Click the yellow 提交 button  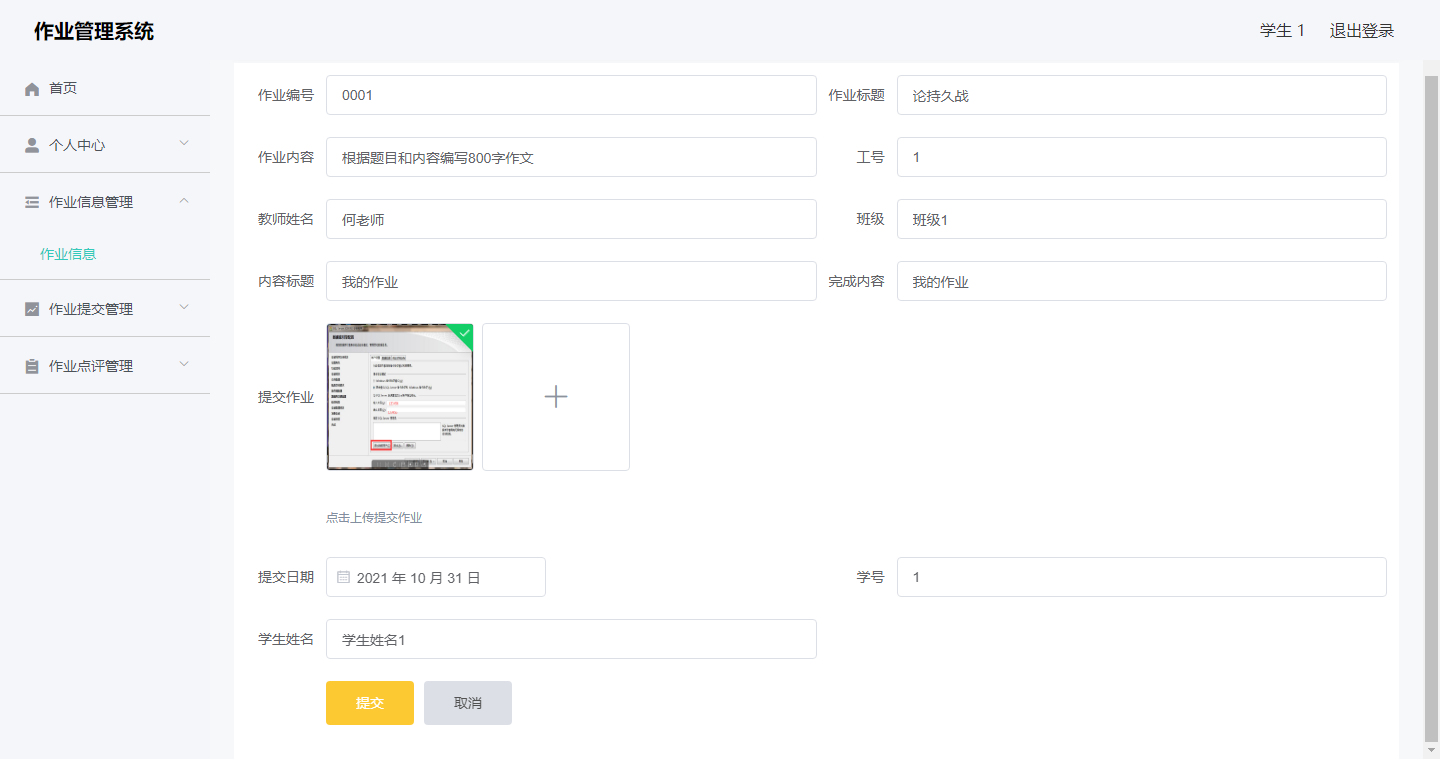coord(370,703)
